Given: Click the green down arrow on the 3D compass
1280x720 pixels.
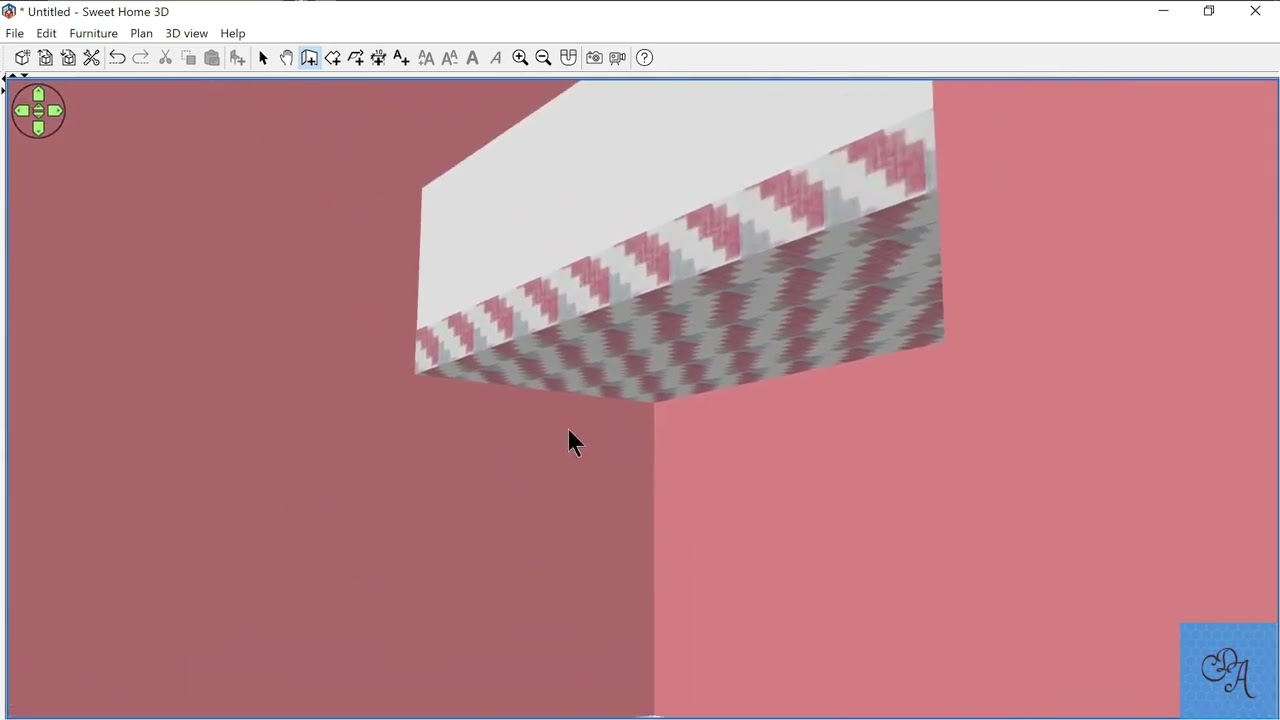Looking at the screenshot, I should pos(38,128).
